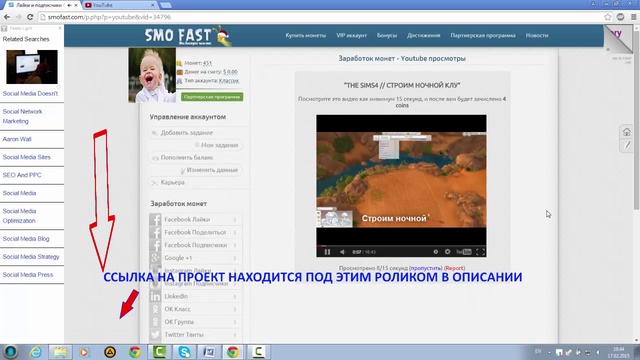Click the video progress bar
Image resolution: width=640 pixels, height=360 pixels.
(401, 246)
